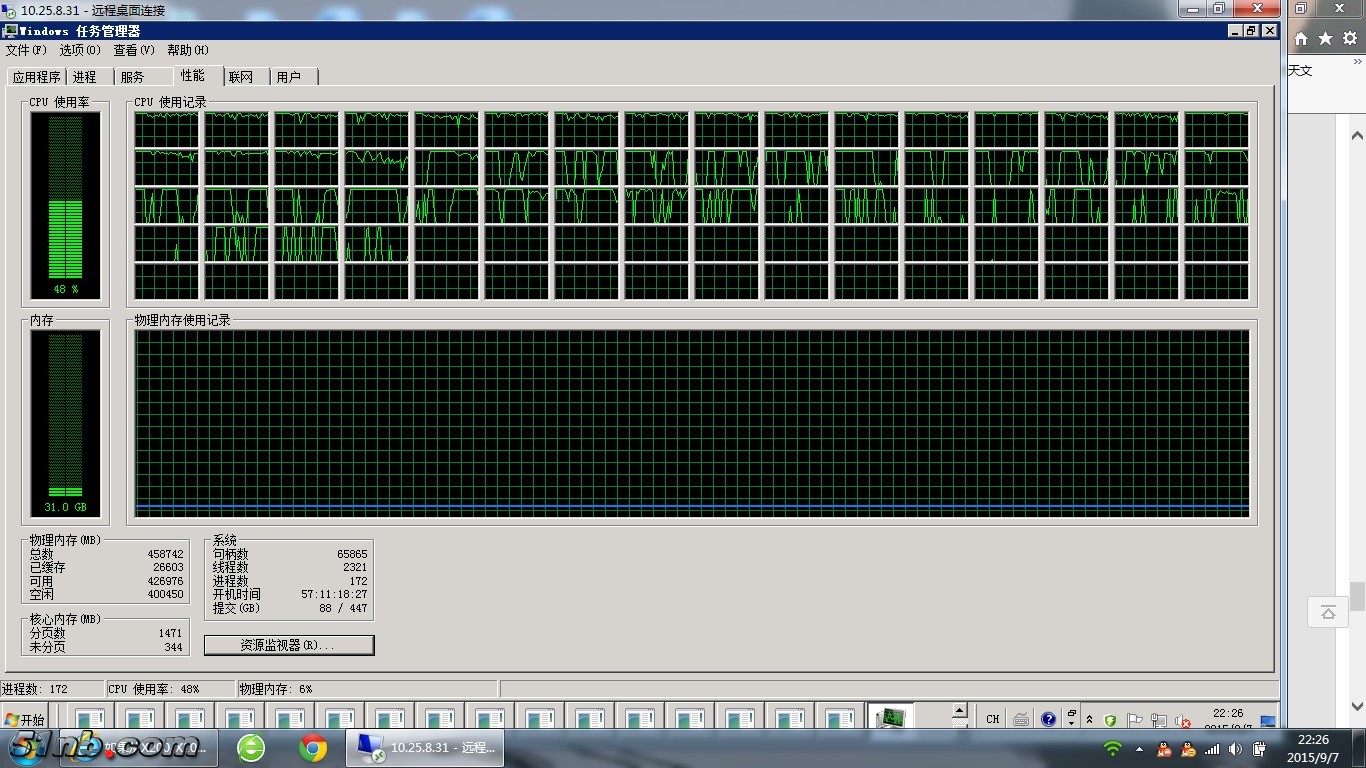
Task: Open the 查看(V) menu
Action: click(133, 50)
